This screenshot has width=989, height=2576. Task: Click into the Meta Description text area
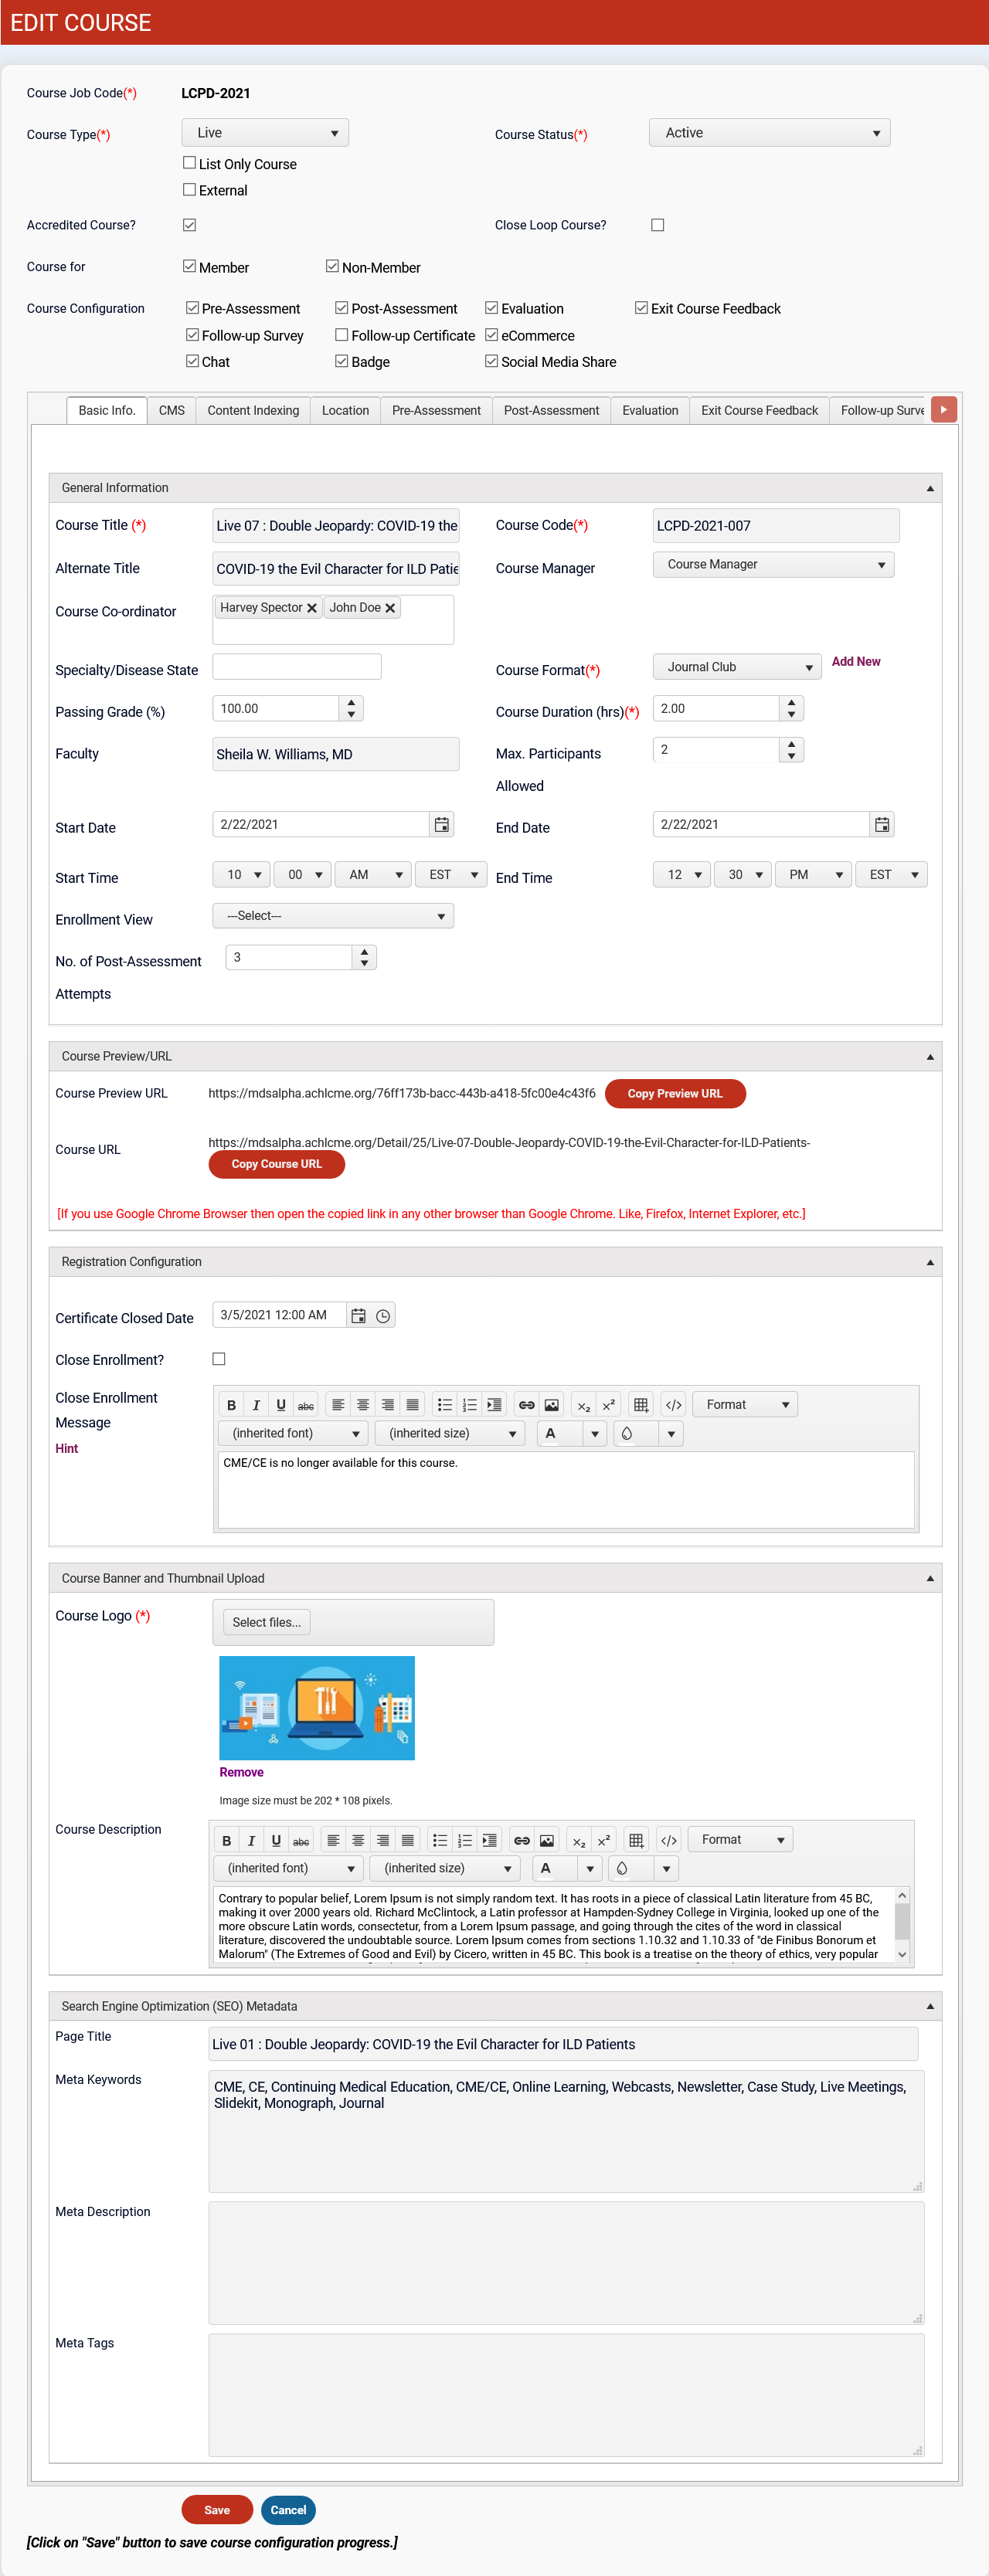(x=566, y=2262)
